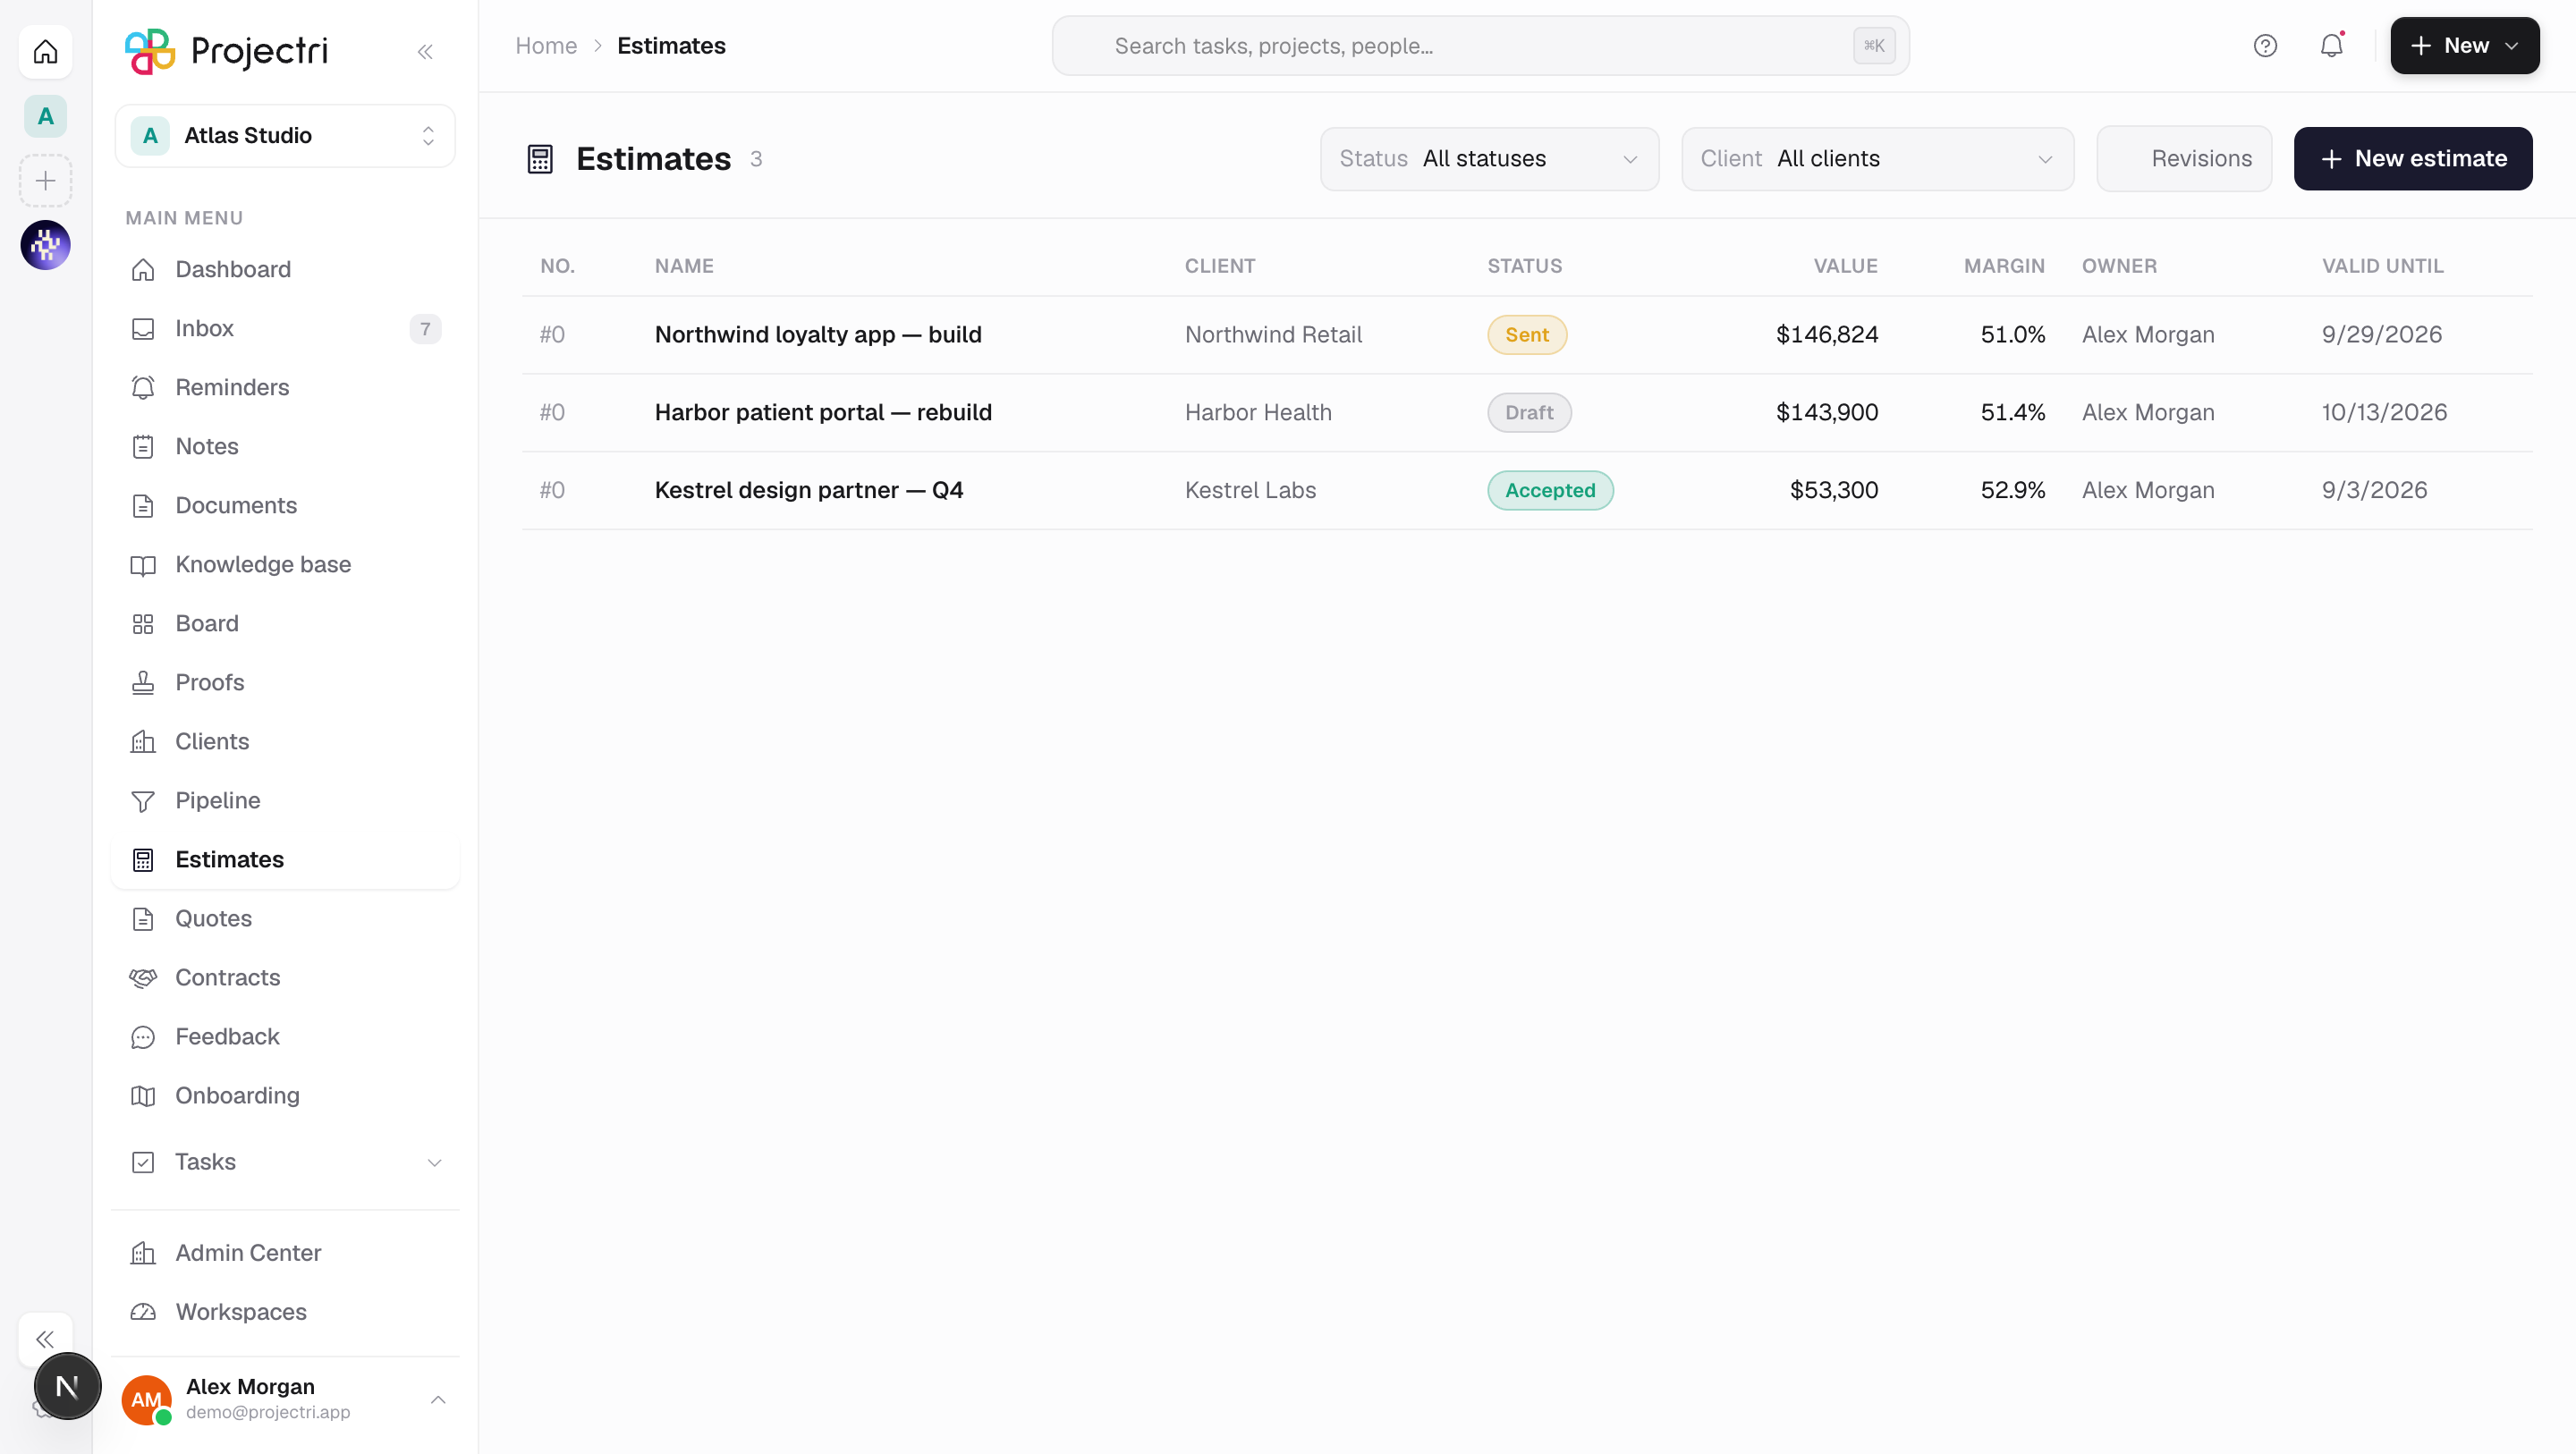Open the Estimates menu item
The image size is (2576, 1454).
(x=285, y=860)
